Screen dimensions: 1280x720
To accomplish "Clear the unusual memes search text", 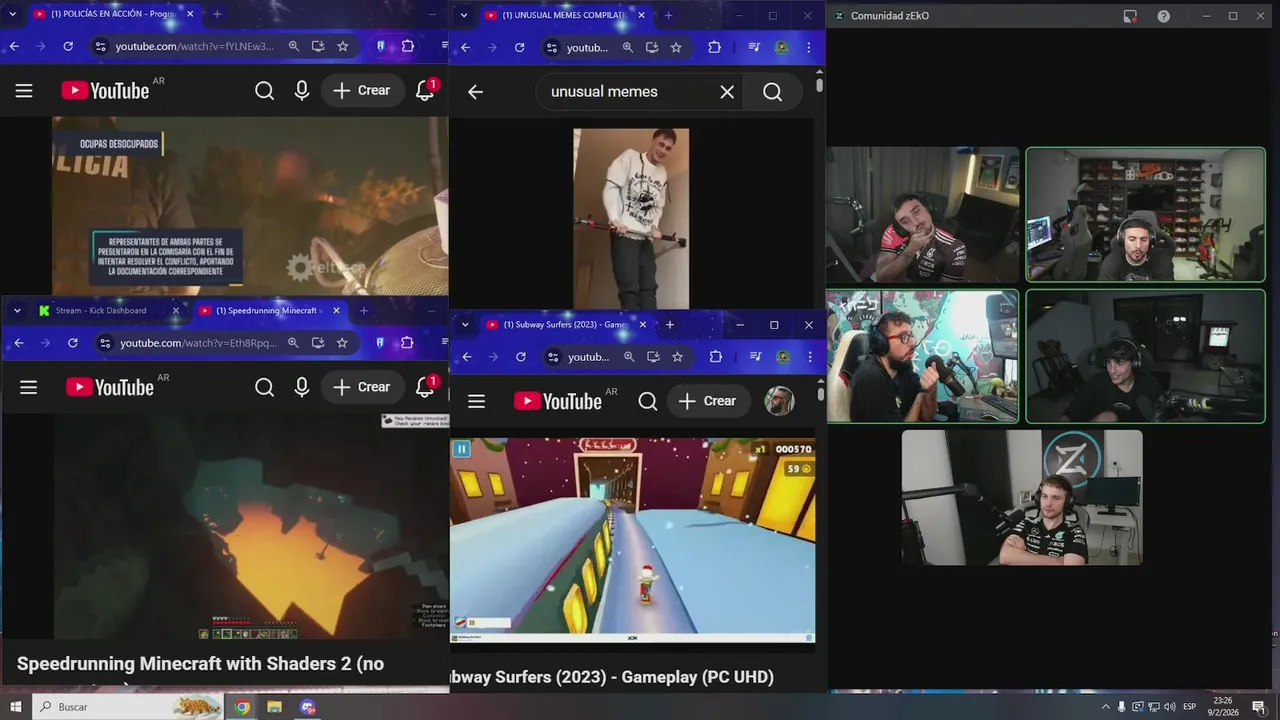I will tap(727, 92).
